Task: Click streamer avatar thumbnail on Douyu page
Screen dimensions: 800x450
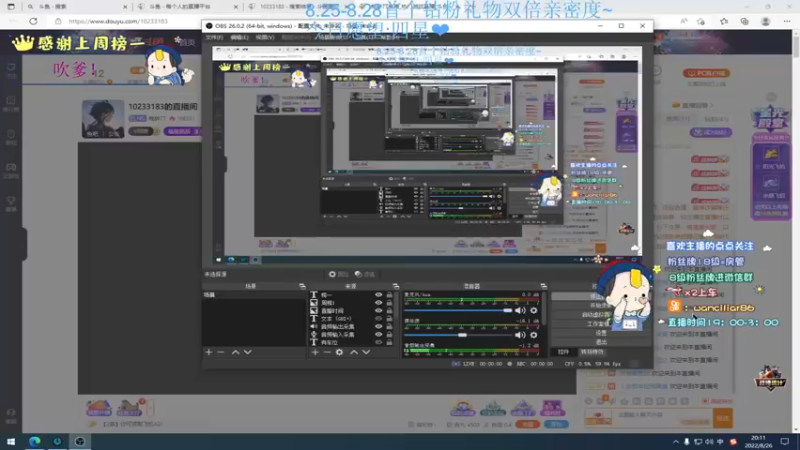Action: [103, 119]
